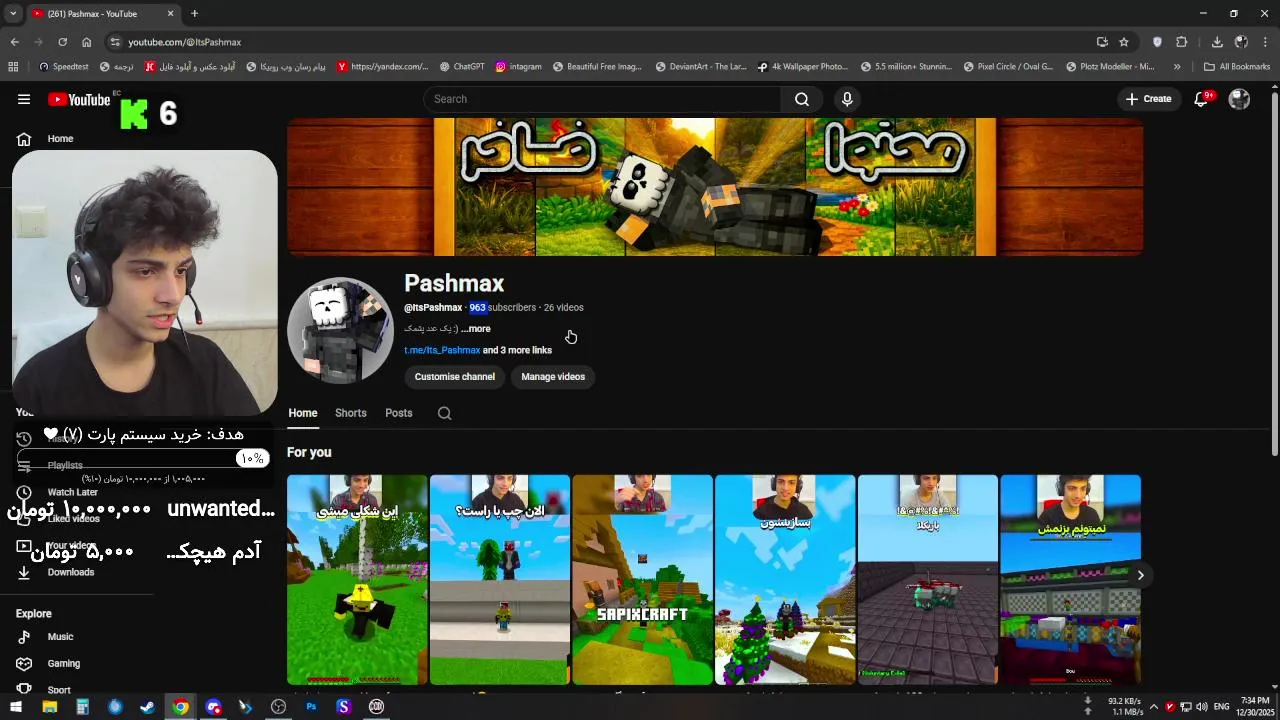
Task: Click the search magnifier button
Action: 802,99
